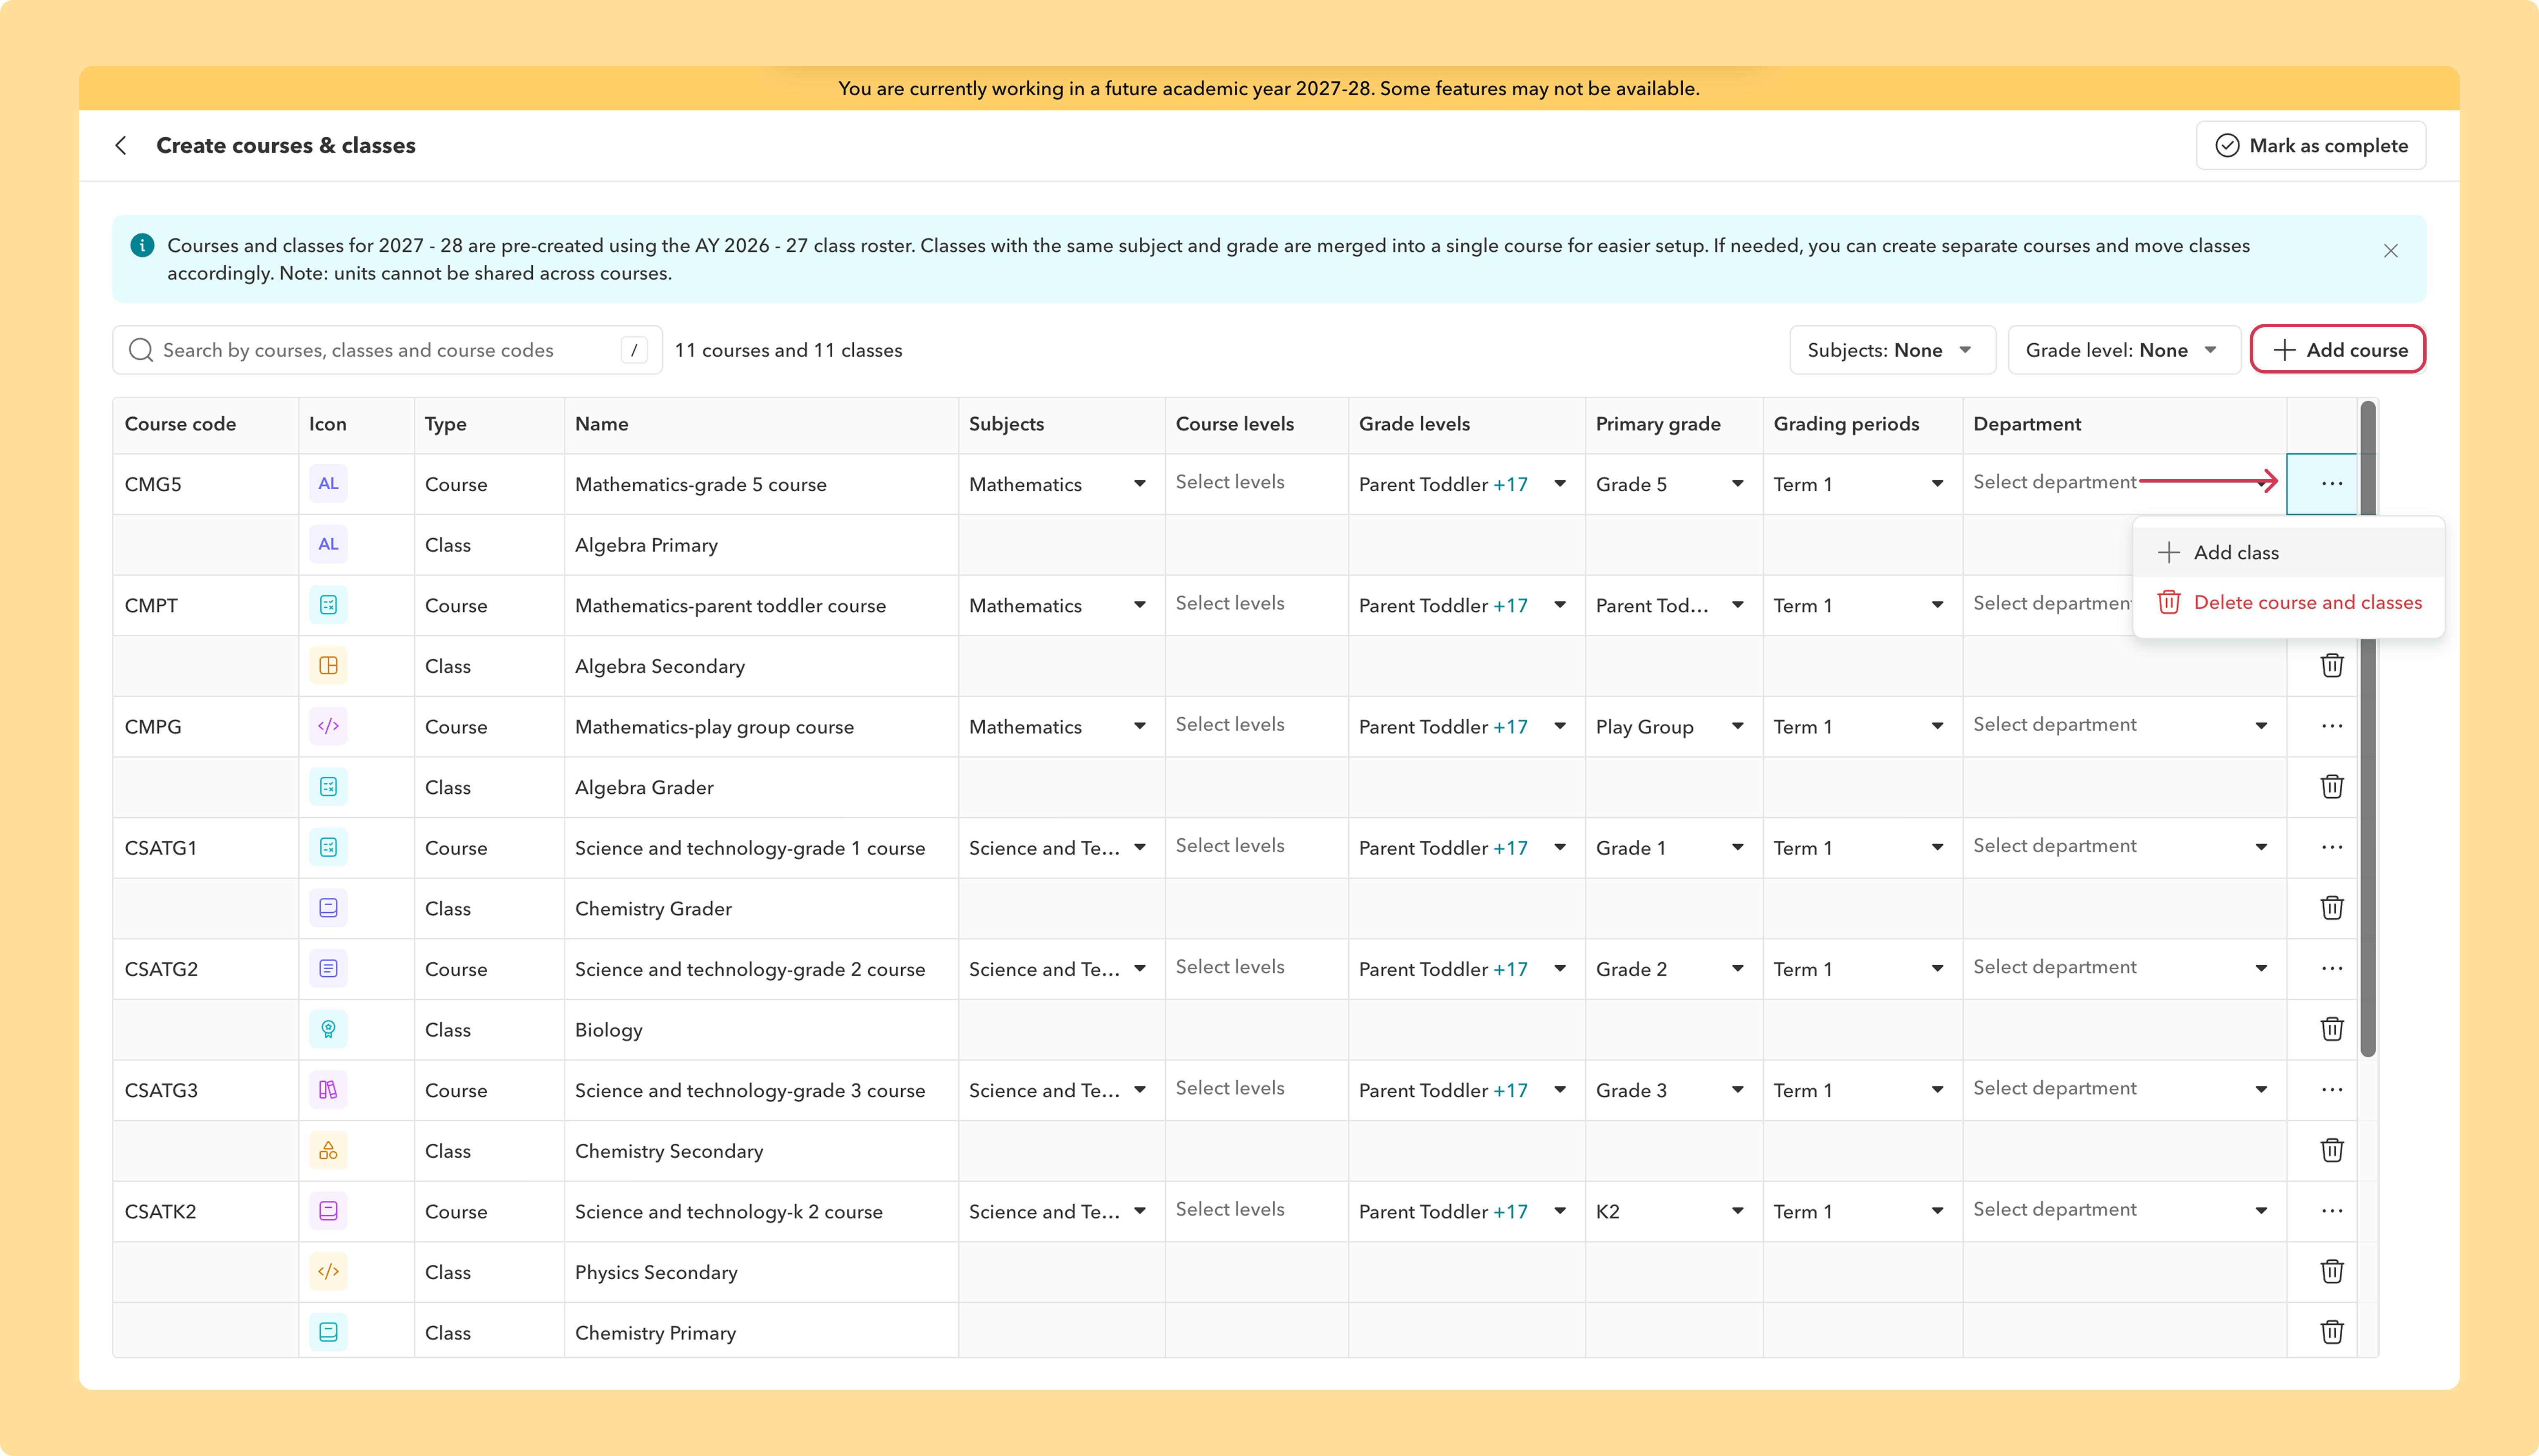Click the AL icon of Algebra Primary class

click(328, 545)
